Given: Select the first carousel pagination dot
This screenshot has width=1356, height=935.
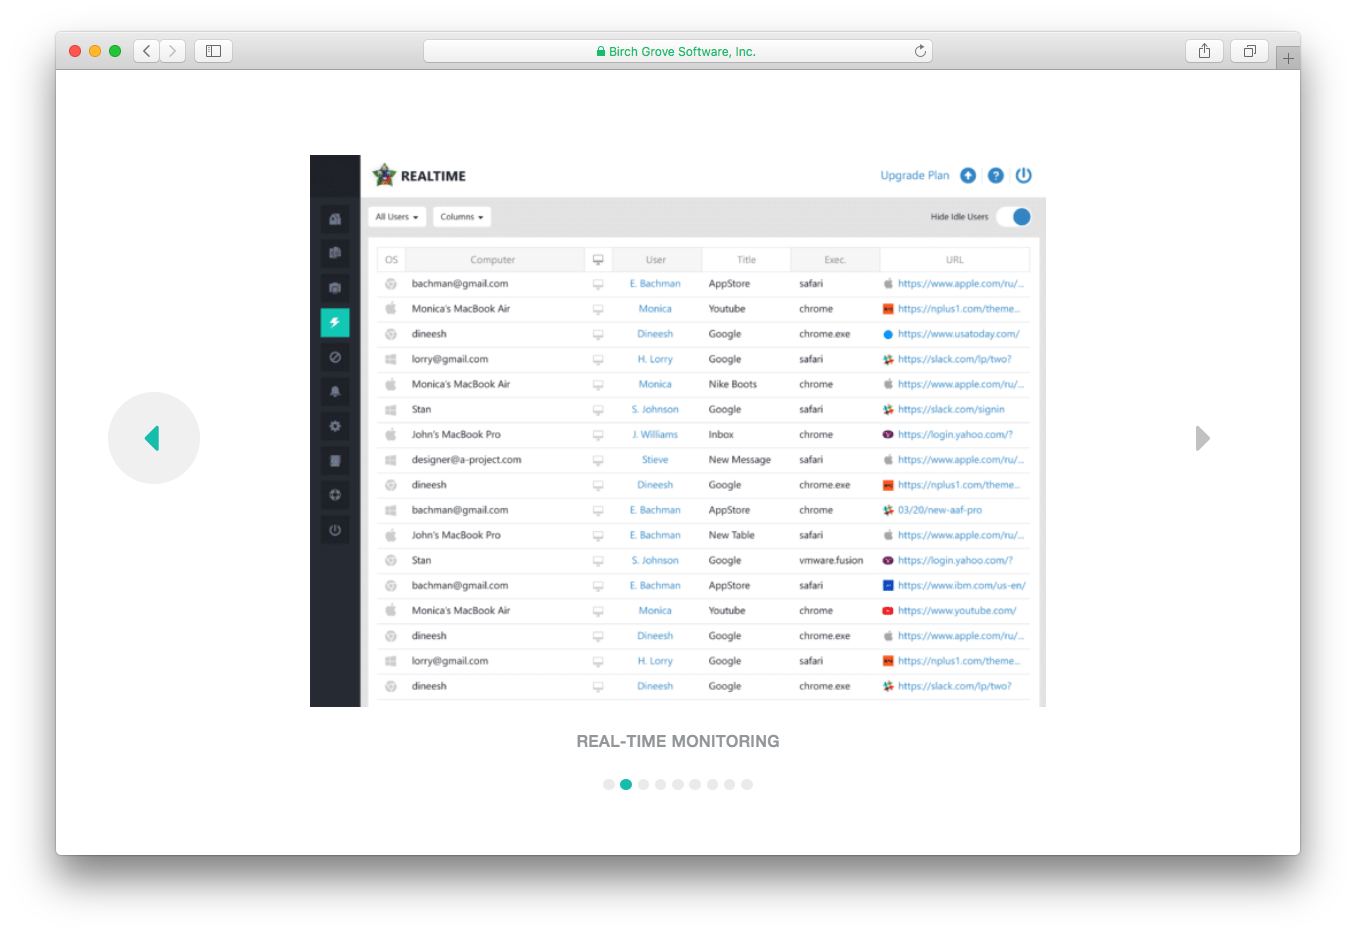Looking at the screenshot, I should (609, 785).
